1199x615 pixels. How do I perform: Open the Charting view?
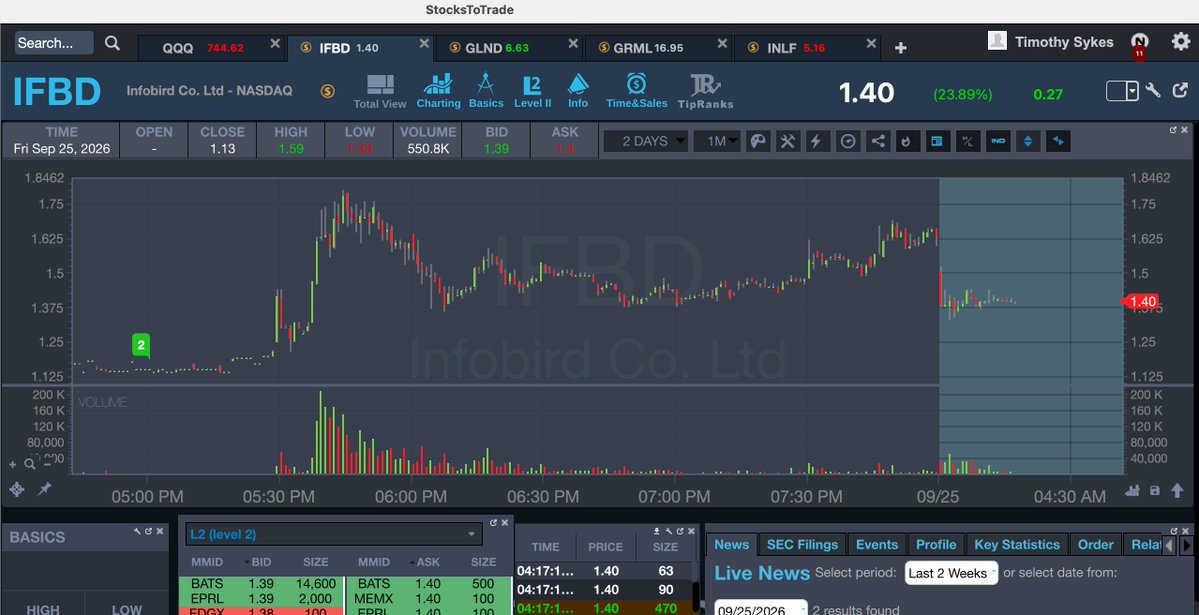pyautogui.click(x=438, y=92)
